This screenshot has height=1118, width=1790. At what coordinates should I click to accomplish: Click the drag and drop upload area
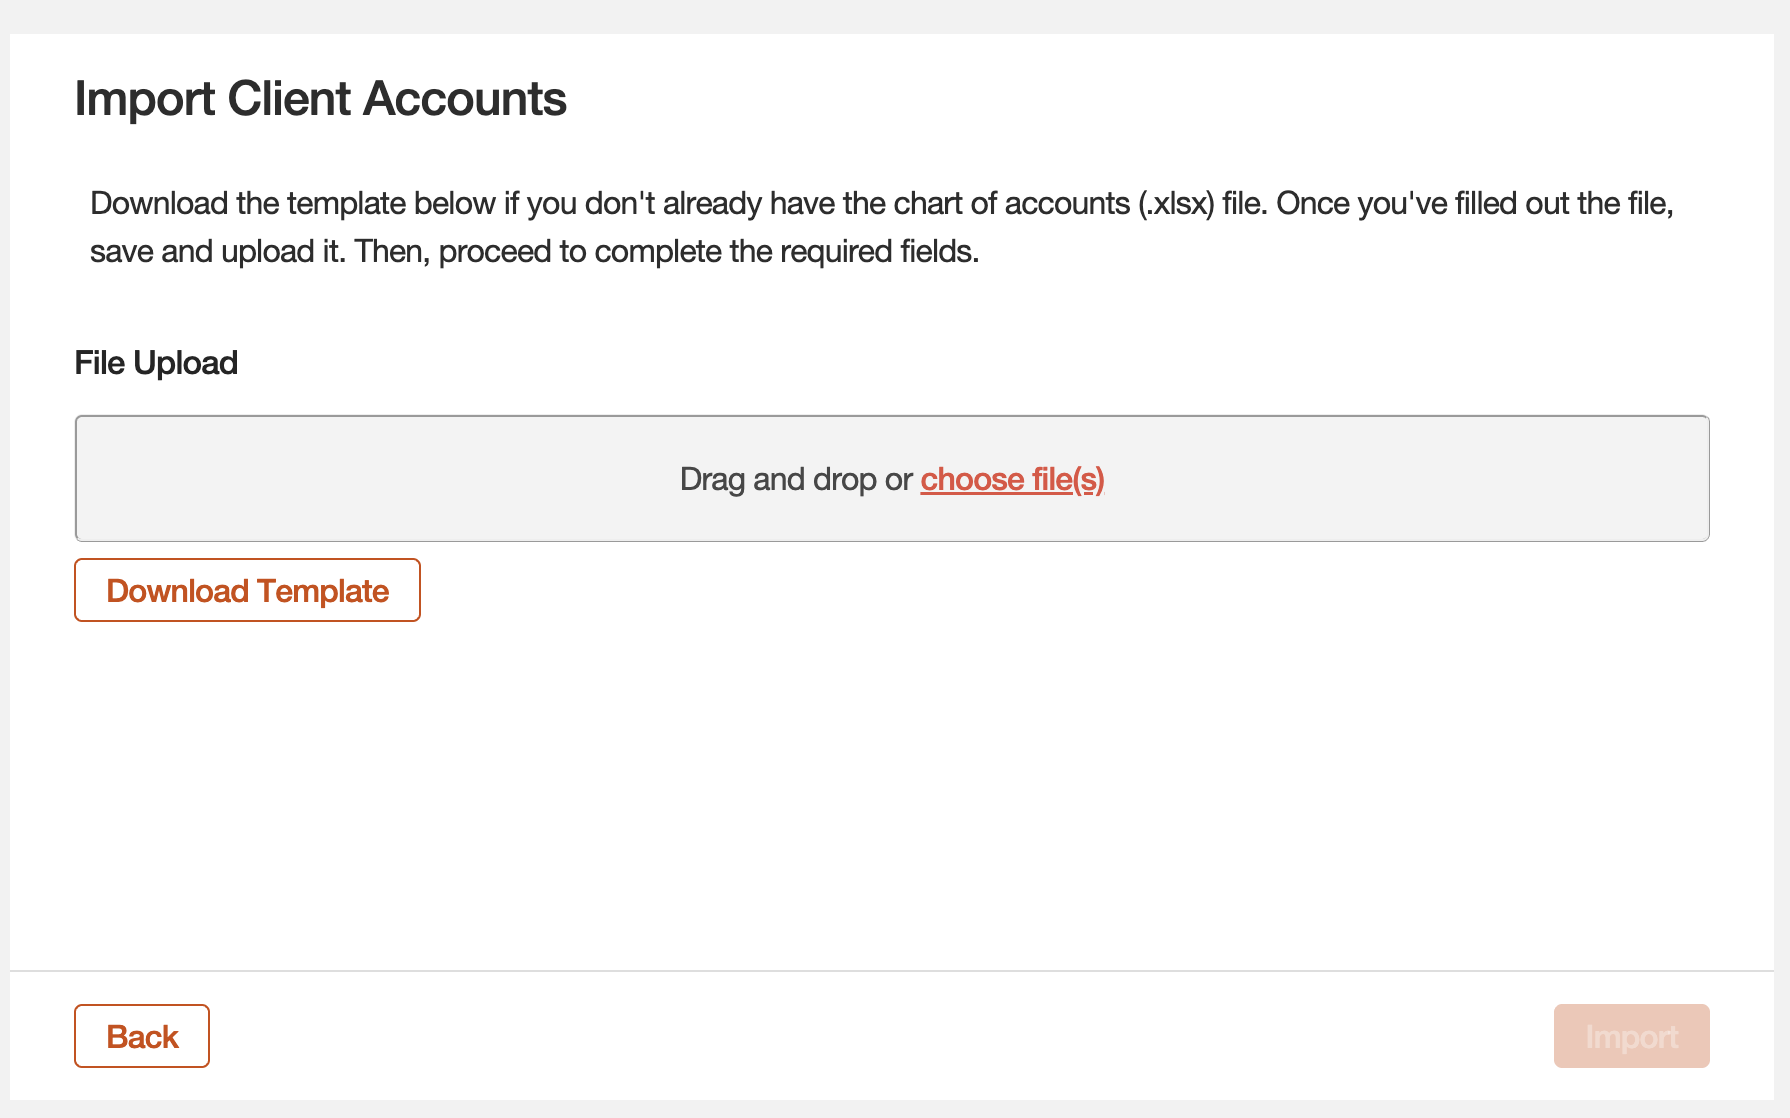[x=893, y=479]
